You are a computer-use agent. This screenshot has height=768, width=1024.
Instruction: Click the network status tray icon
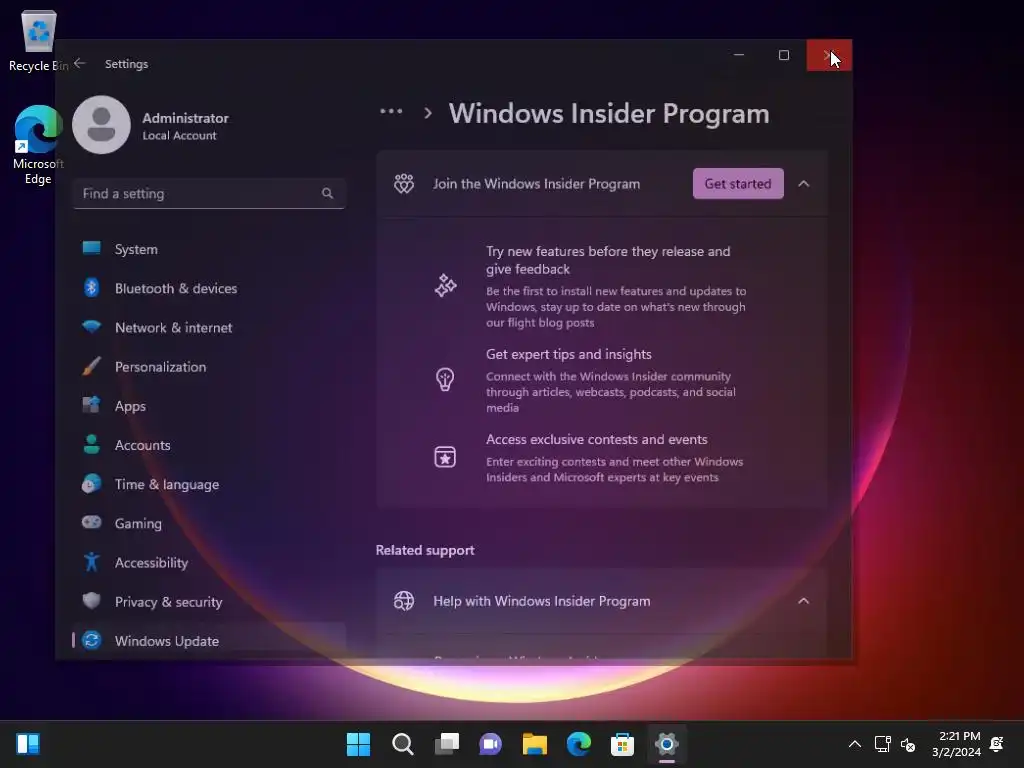coord(882,744)
